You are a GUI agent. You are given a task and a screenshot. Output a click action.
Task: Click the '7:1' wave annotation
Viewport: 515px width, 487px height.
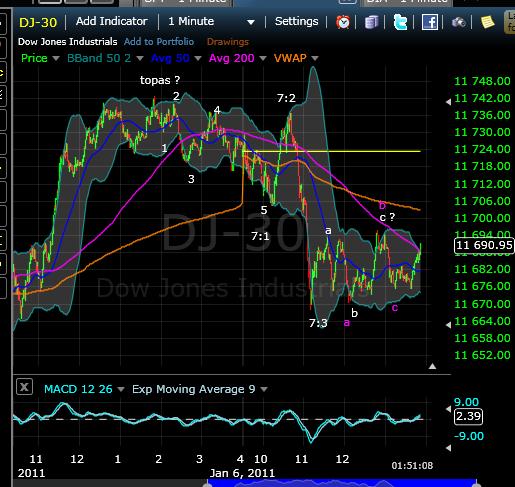[x=260, y=236]
